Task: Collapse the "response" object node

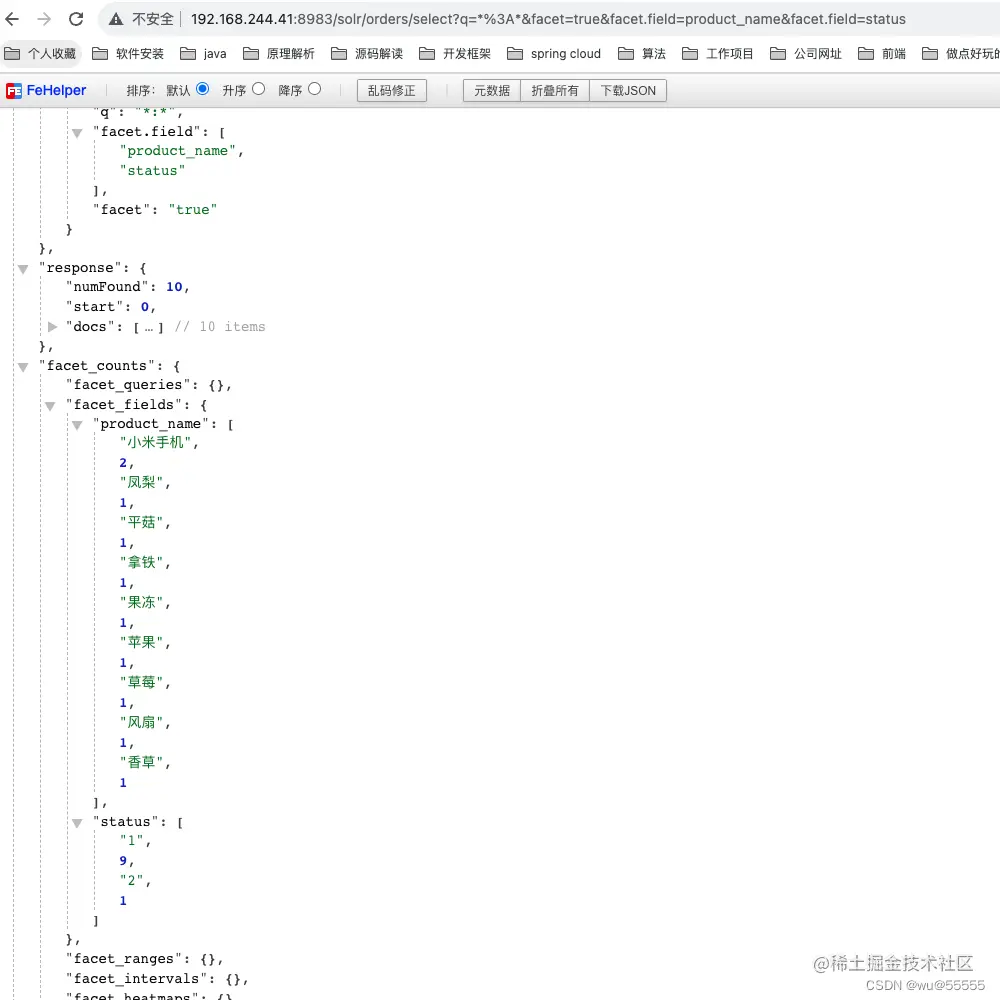Action: tap(23, 269)
